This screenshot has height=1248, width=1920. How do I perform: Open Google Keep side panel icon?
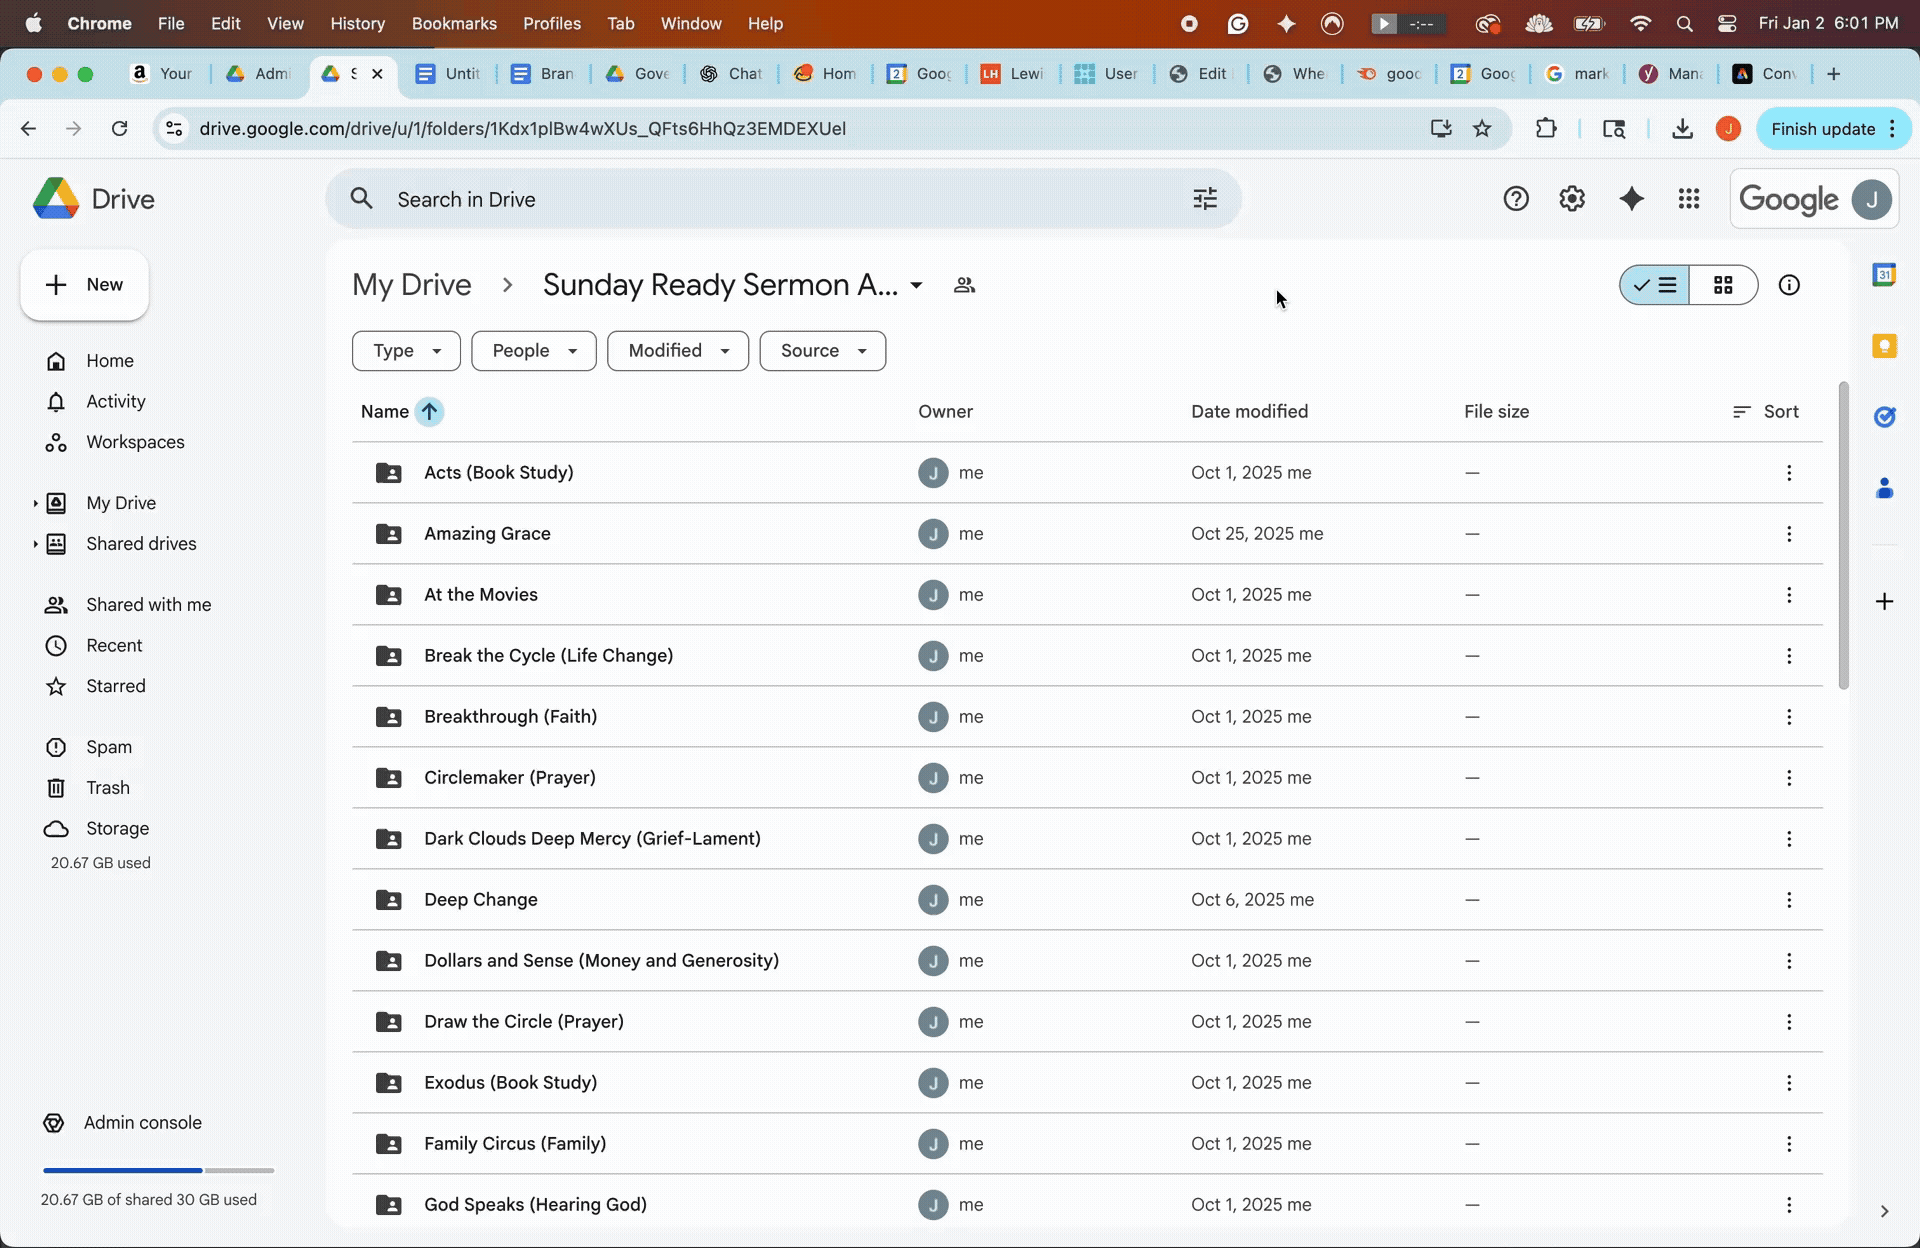pyautogui.click(x=1884, y=346)
